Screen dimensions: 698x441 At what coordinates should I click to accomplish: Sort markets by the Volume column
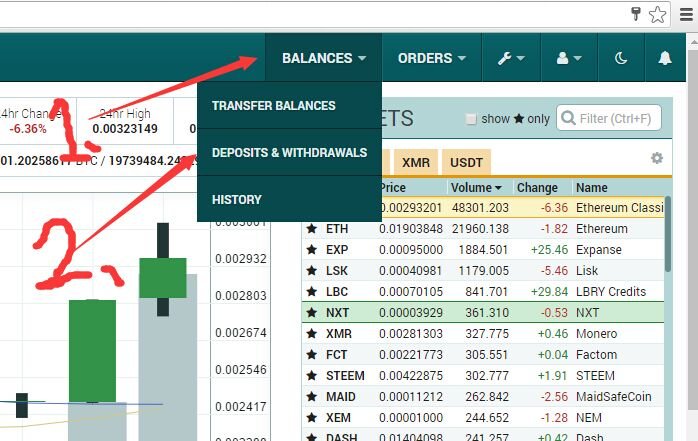tap(476, 188)
